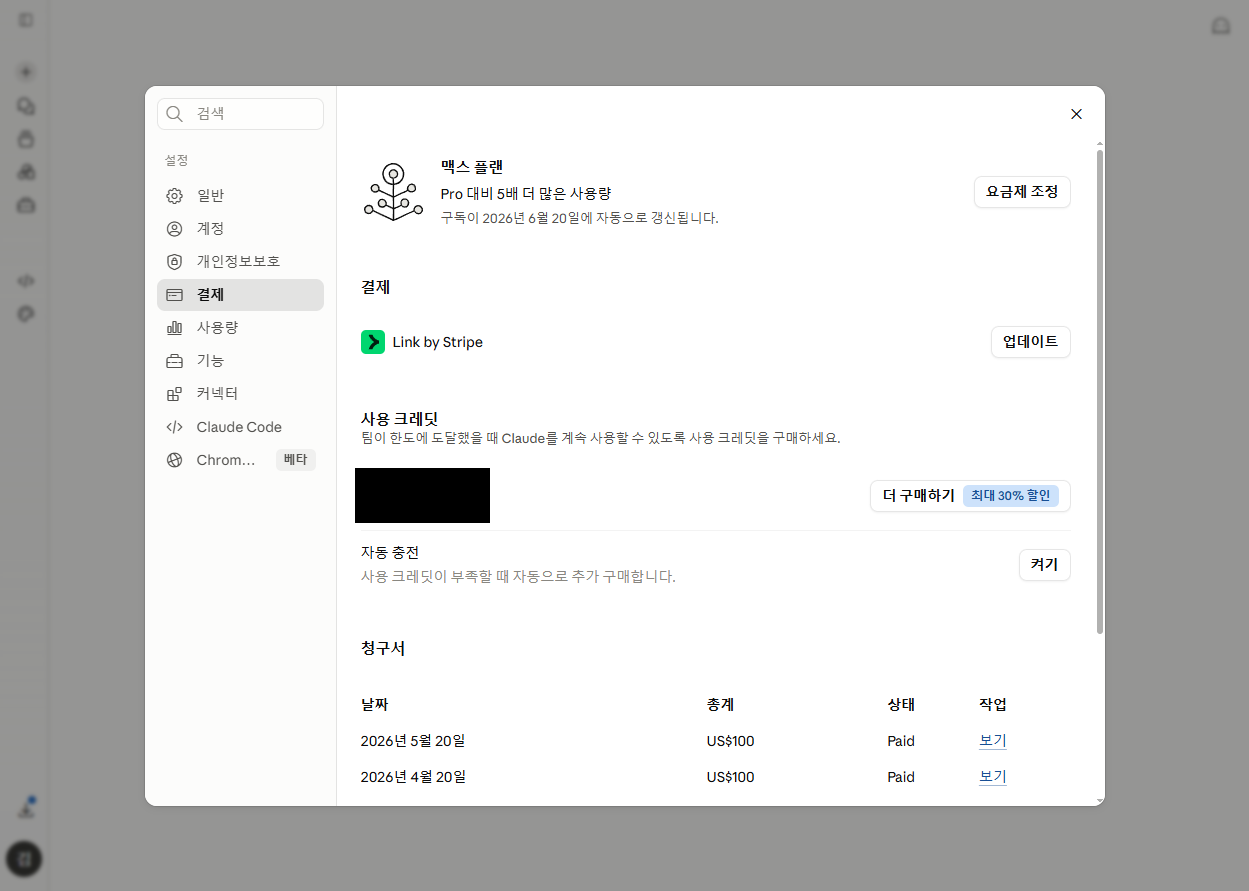Click Paid status in the 5월 20일 row
Viewport: 1249px width, 891px height.
point(901,742)
